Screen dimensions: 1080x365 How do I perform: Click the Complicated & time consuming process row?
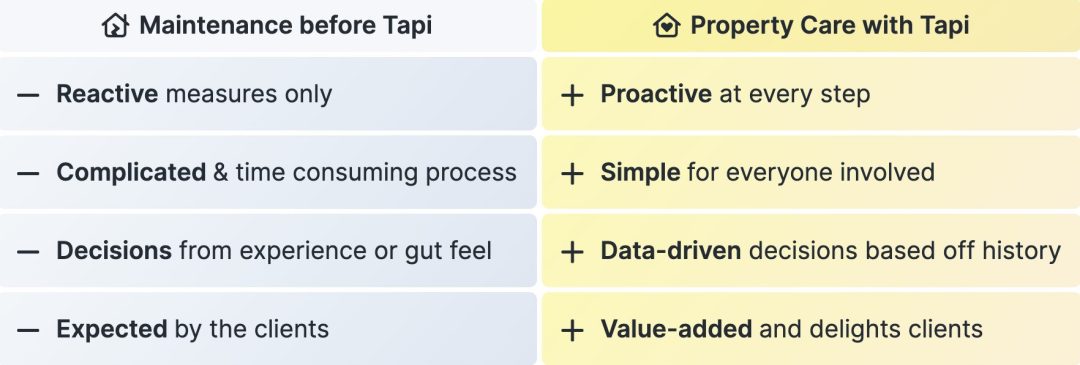(x=268, y=172)
